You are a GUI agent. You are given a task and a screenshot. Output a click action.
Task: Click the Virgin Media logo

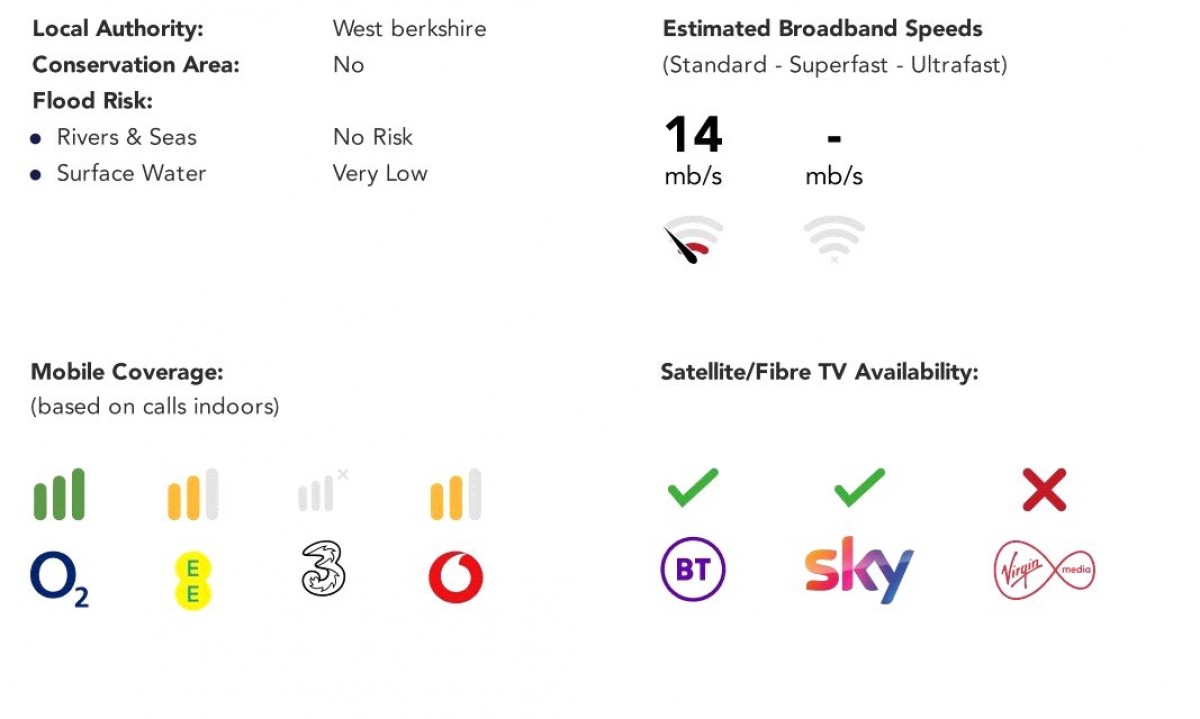click(x=1044, y=570)
